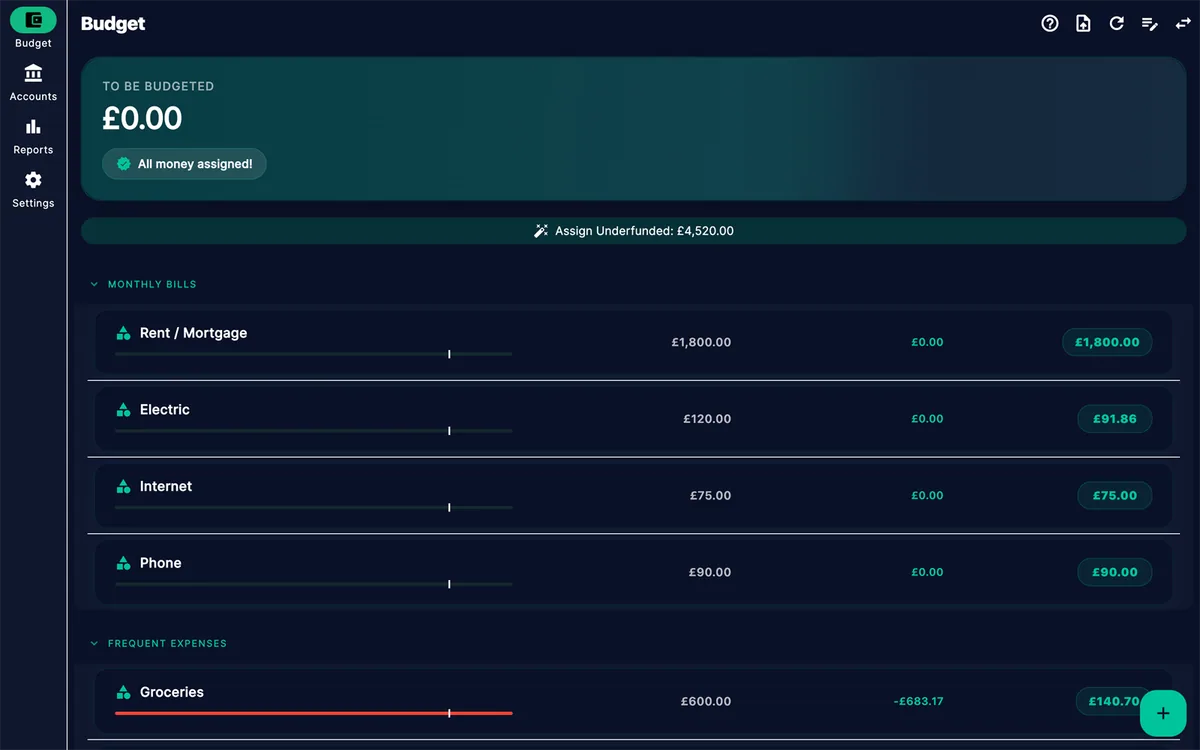
Task: Click Phone available £90.00 pill
Action: pos(1114,572)
